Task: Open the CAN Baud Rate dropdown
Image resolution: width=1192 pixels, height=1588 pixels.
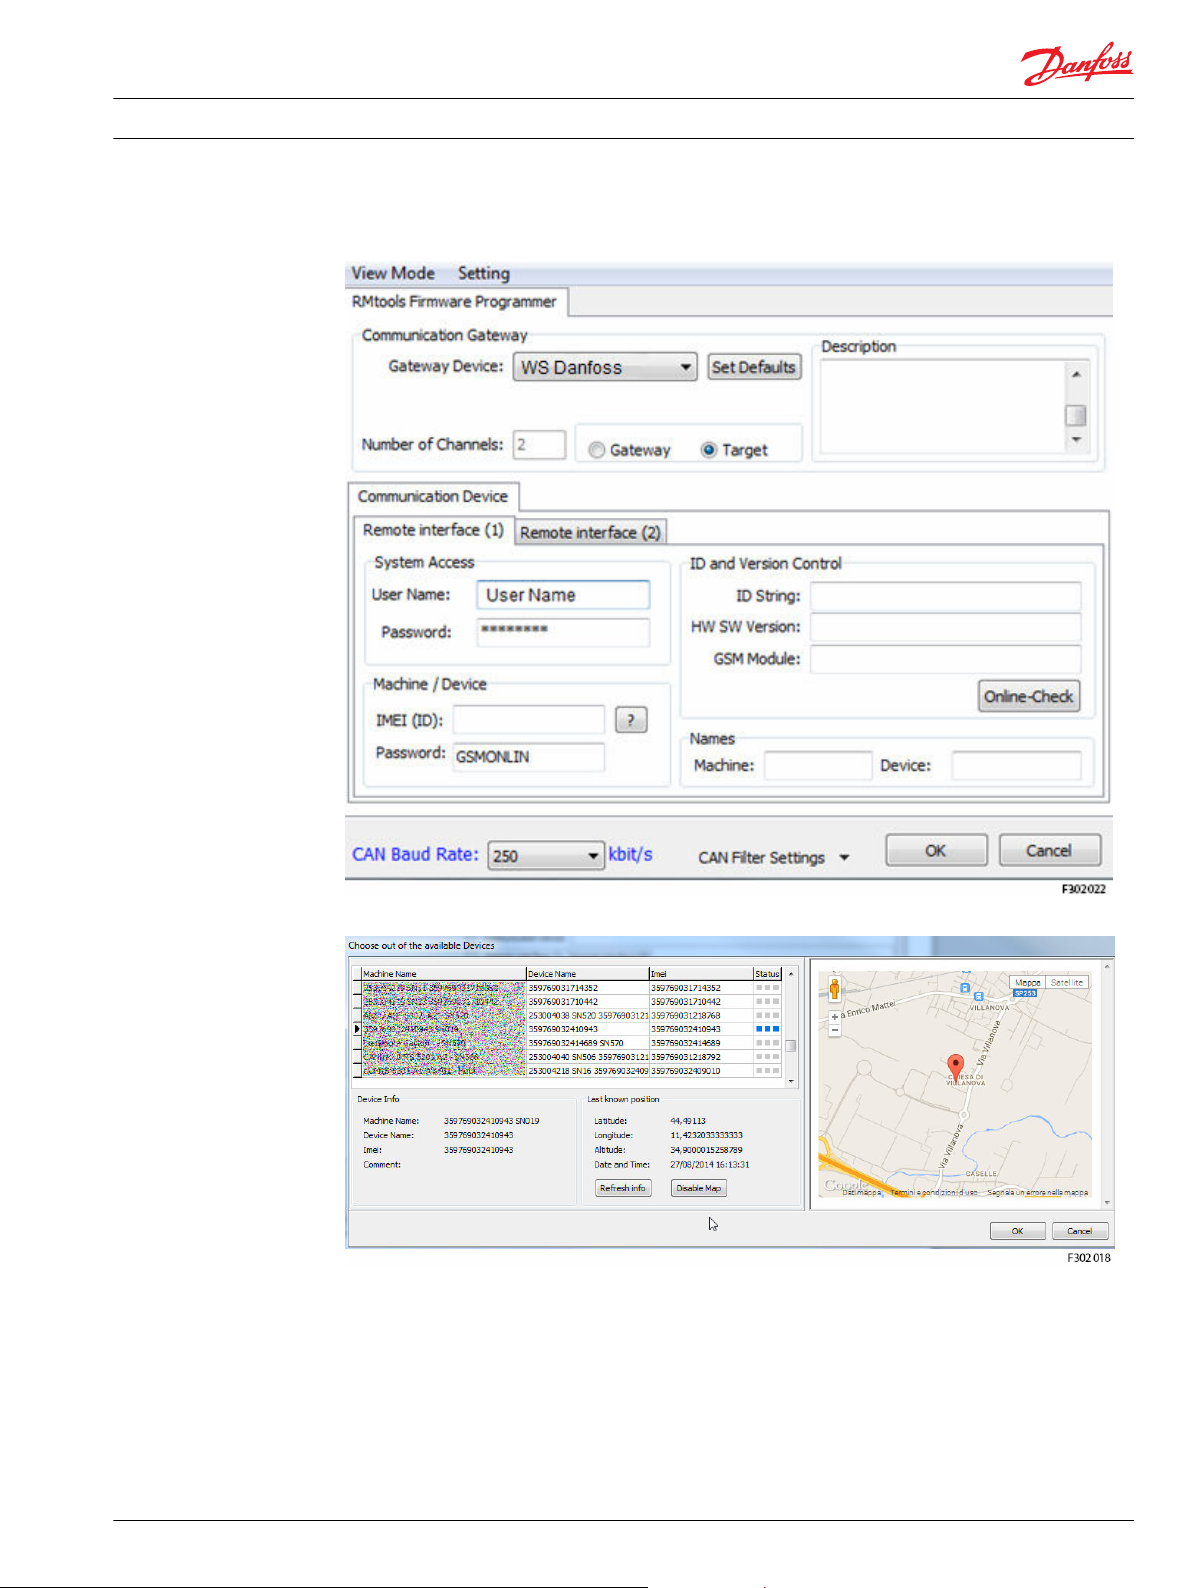Action: [x=546, y=855]
